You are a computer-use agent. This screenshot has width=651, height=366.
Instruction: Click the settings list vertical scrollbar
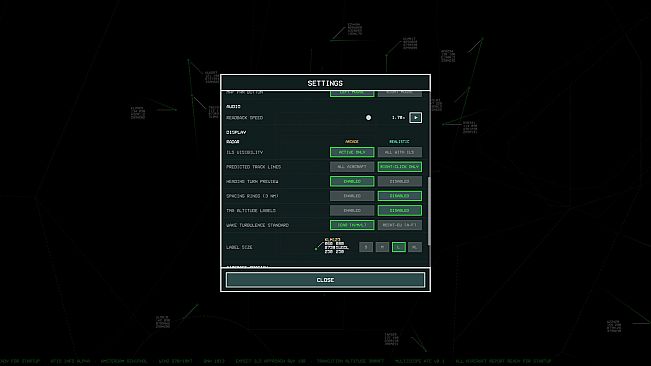tap(429, 210)
